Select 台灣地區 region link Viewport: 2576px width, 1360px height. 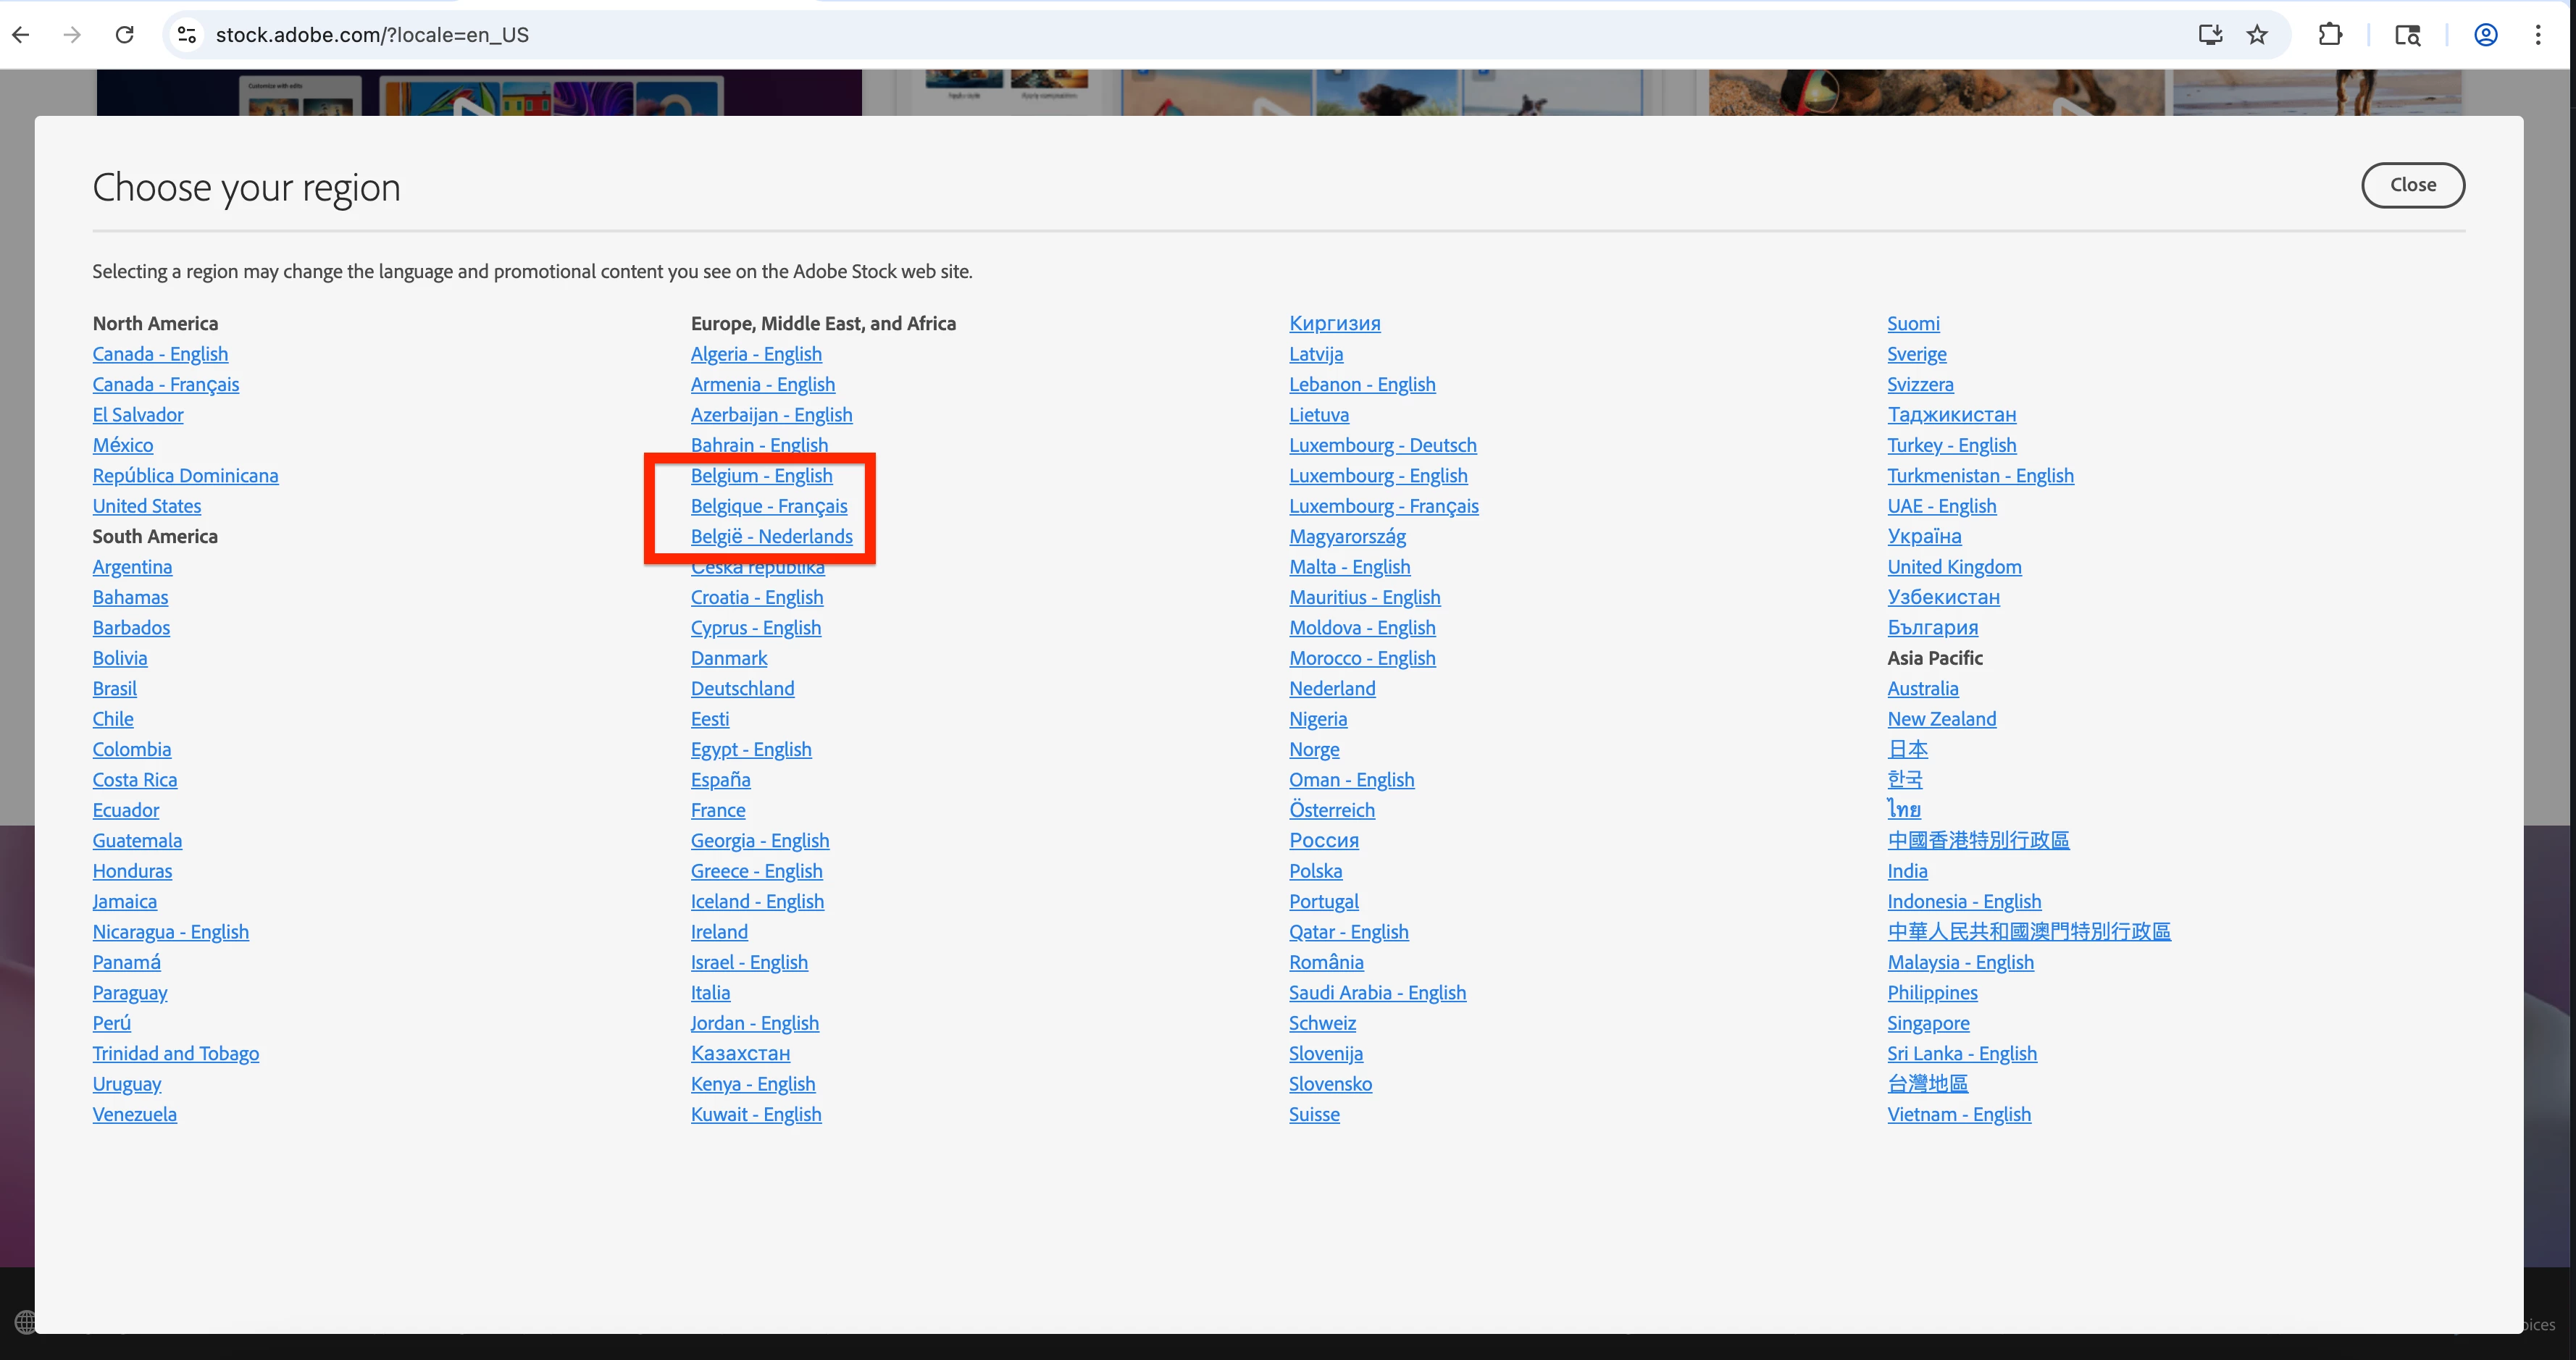(x=1928, y=1084)
